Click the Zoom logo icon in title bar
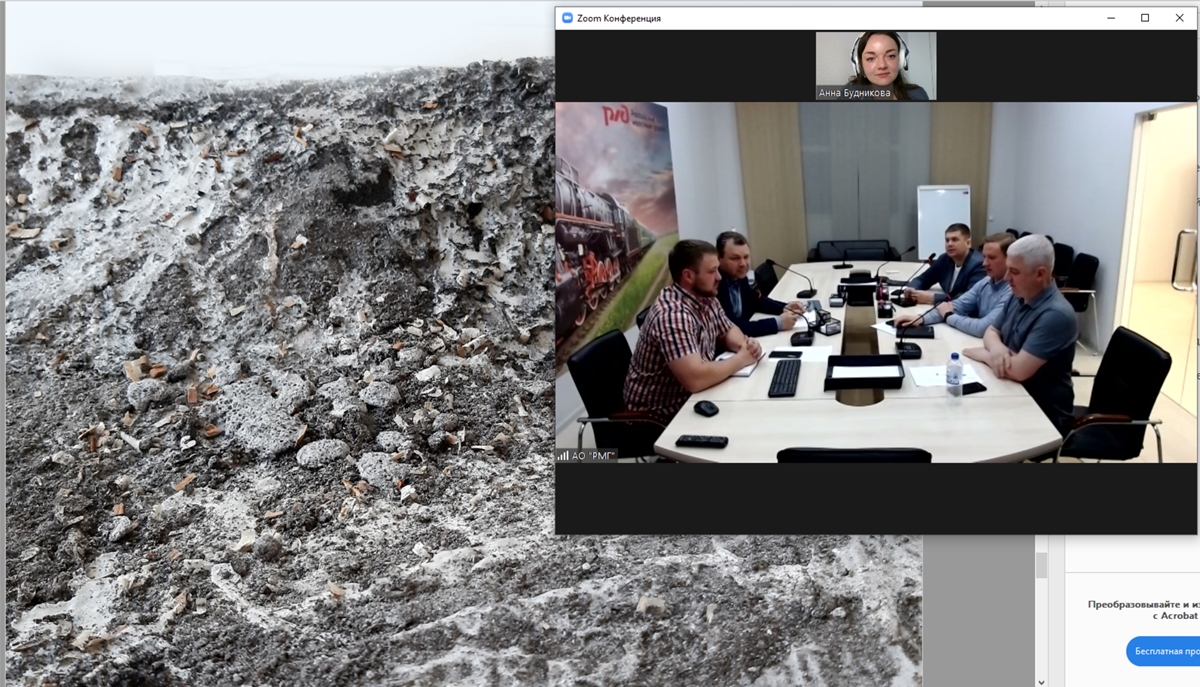Viewport: 1200px width, 687px height. [567, 18]
